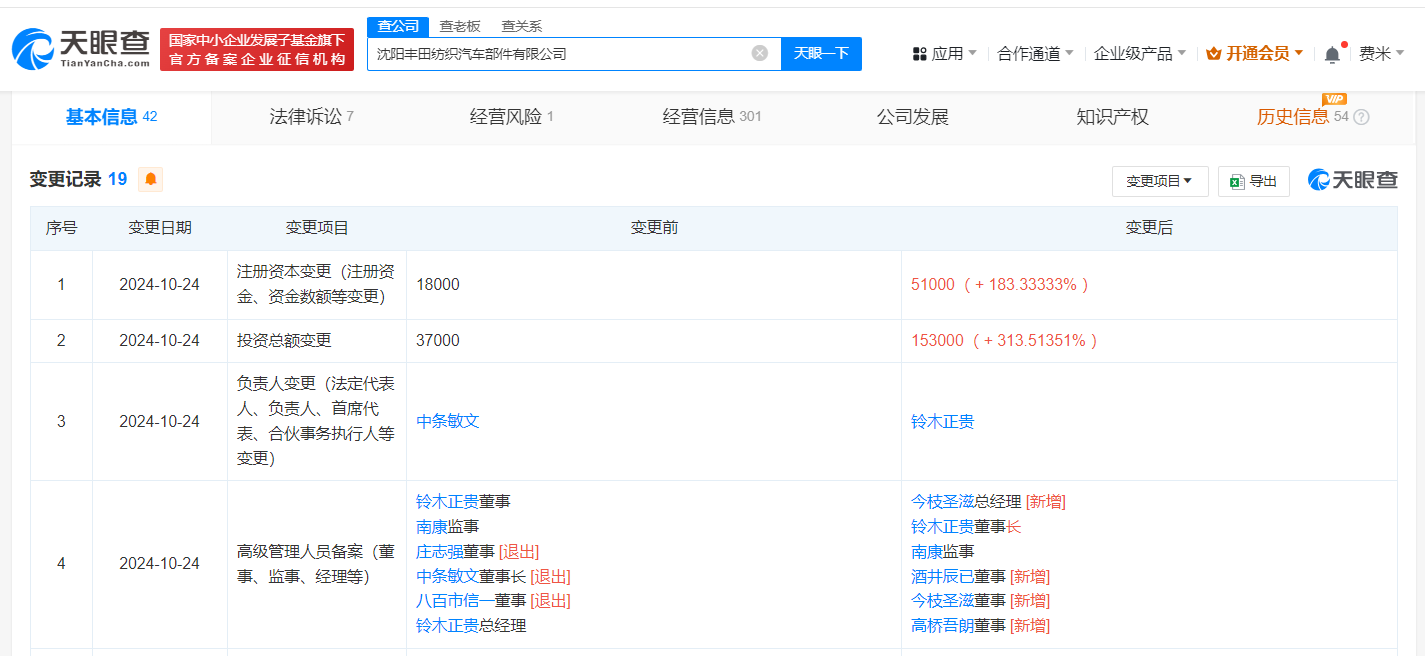1425x656 pixels.
Task: Open the 知识产权 tab
Action: point(1112,117)
